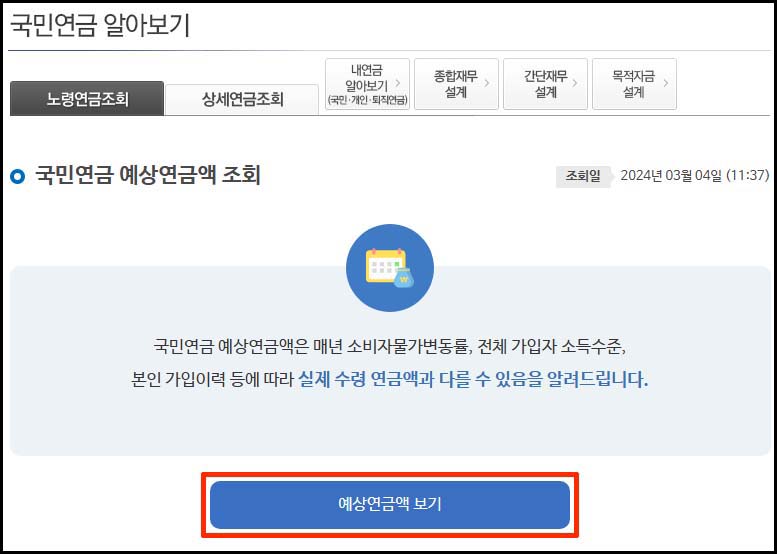Screen dimensions: 777x554
Task: Switch to the 노령연금조회 tab
Action: pyautogui.click(x=87, y=99)
